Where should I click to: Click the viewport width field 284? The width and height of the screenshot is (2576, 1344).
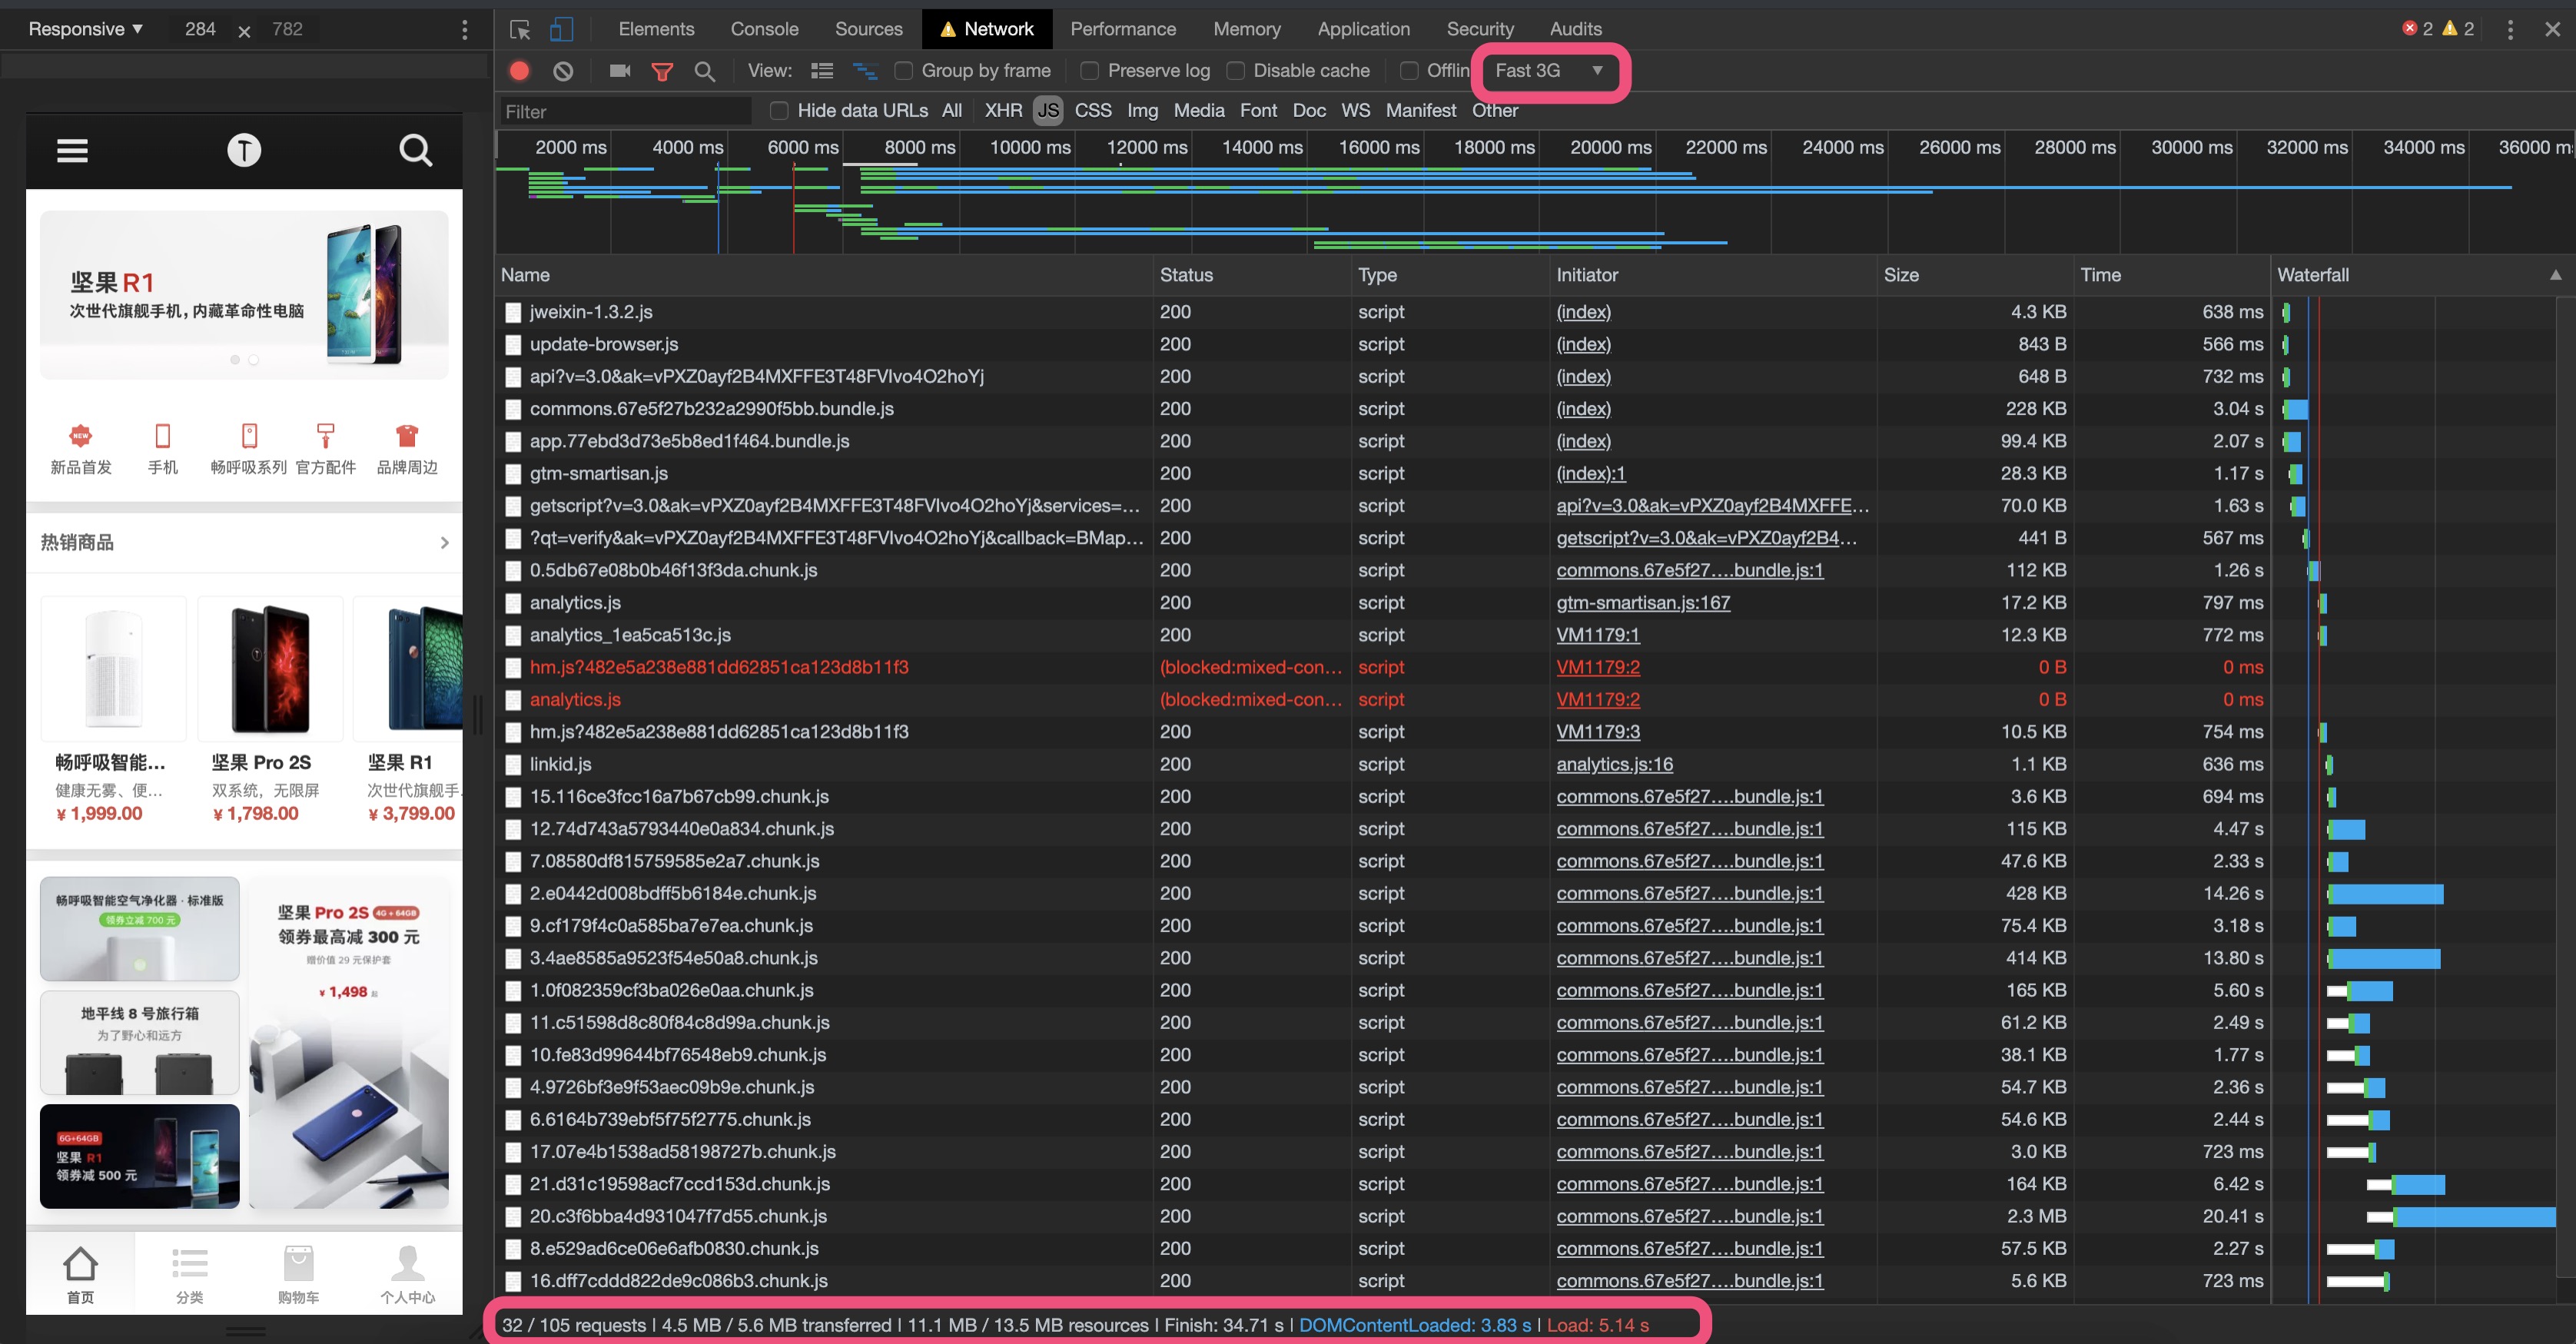(200, 30)
